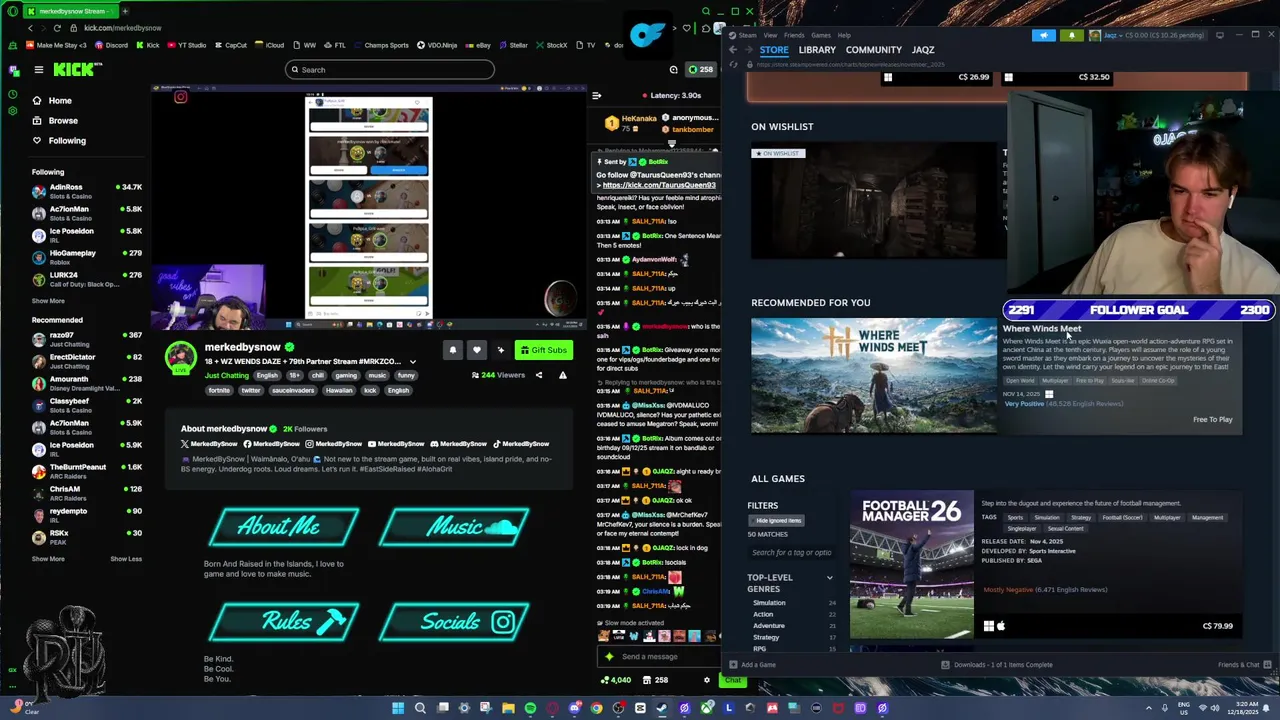Open chat settings gear icon
The width and height of the screenshot is (1280, 720).
pyautogui.click(x=707, y=680)
